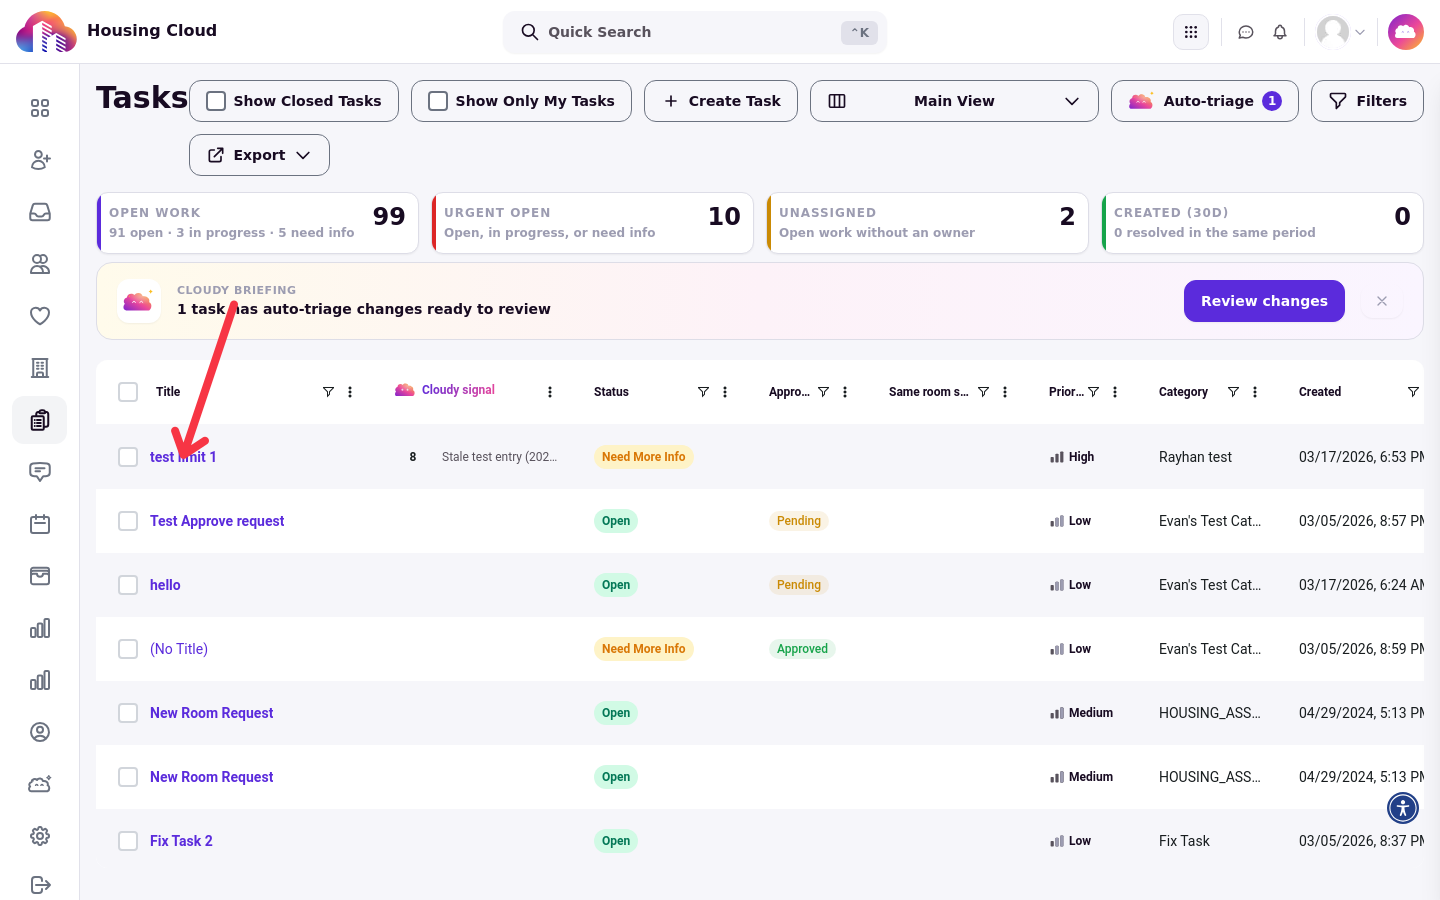1440x900 pixels.
Task: Open the dashboard grid icon in sidebar
Action: click(x=40, y=108)
